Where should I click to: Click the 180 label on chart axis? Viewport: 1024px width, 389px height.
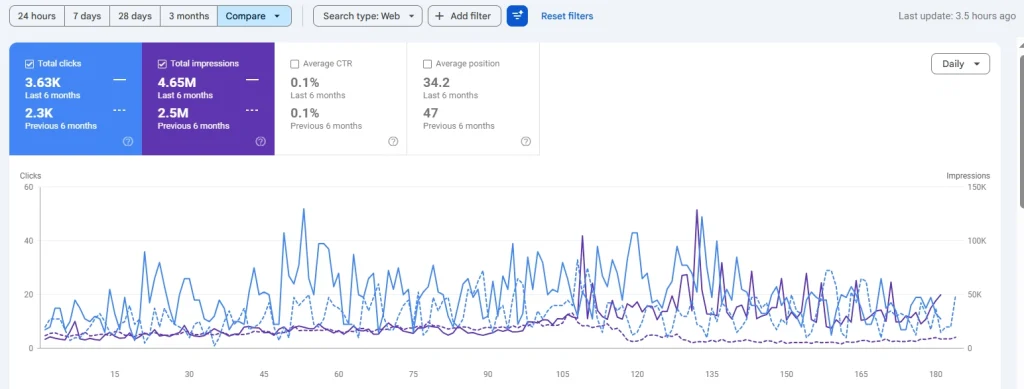tap(936, 374)
